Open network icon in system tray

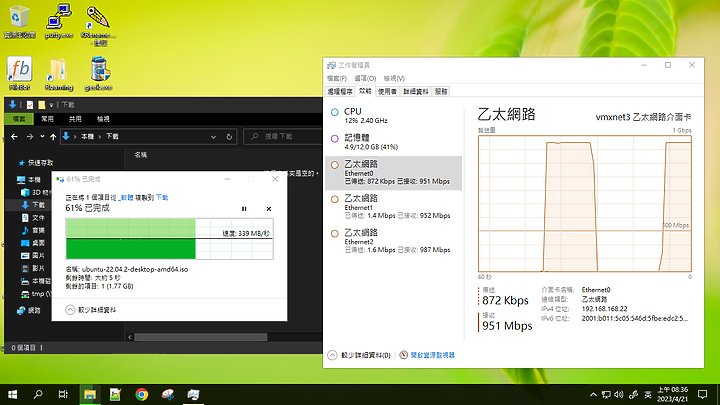(606, 394)
